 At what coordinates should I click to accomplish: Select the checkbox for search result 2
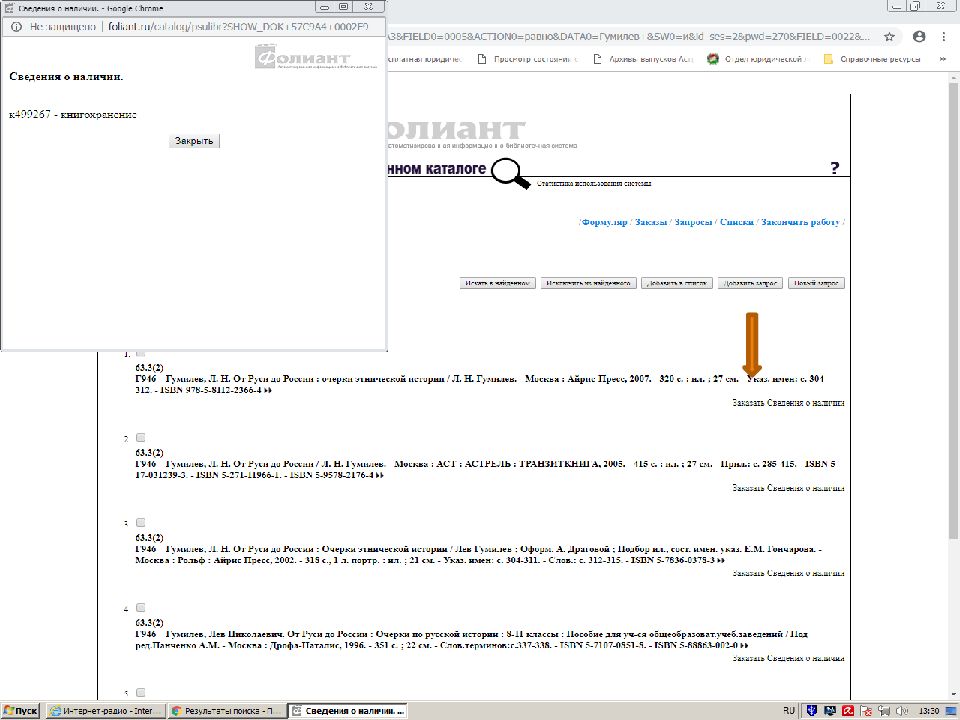tap(140, 438)
